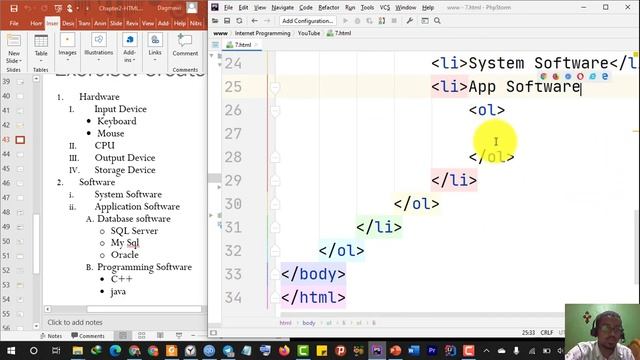Save the PowerPoint presentation with the disk icon
The width and height of the screenshot is (640, 360).
13,8
